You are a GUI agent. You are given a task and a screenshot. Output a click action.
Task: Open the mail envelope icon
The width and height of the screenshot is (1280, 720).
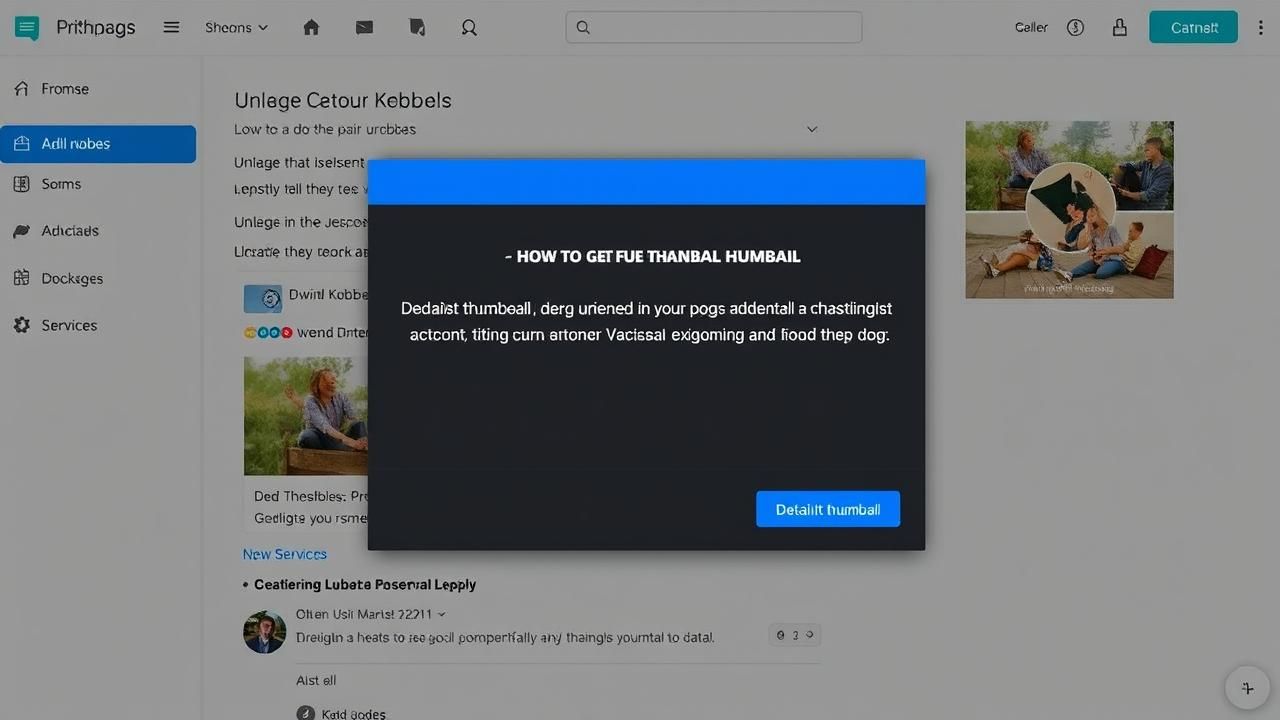364,28
